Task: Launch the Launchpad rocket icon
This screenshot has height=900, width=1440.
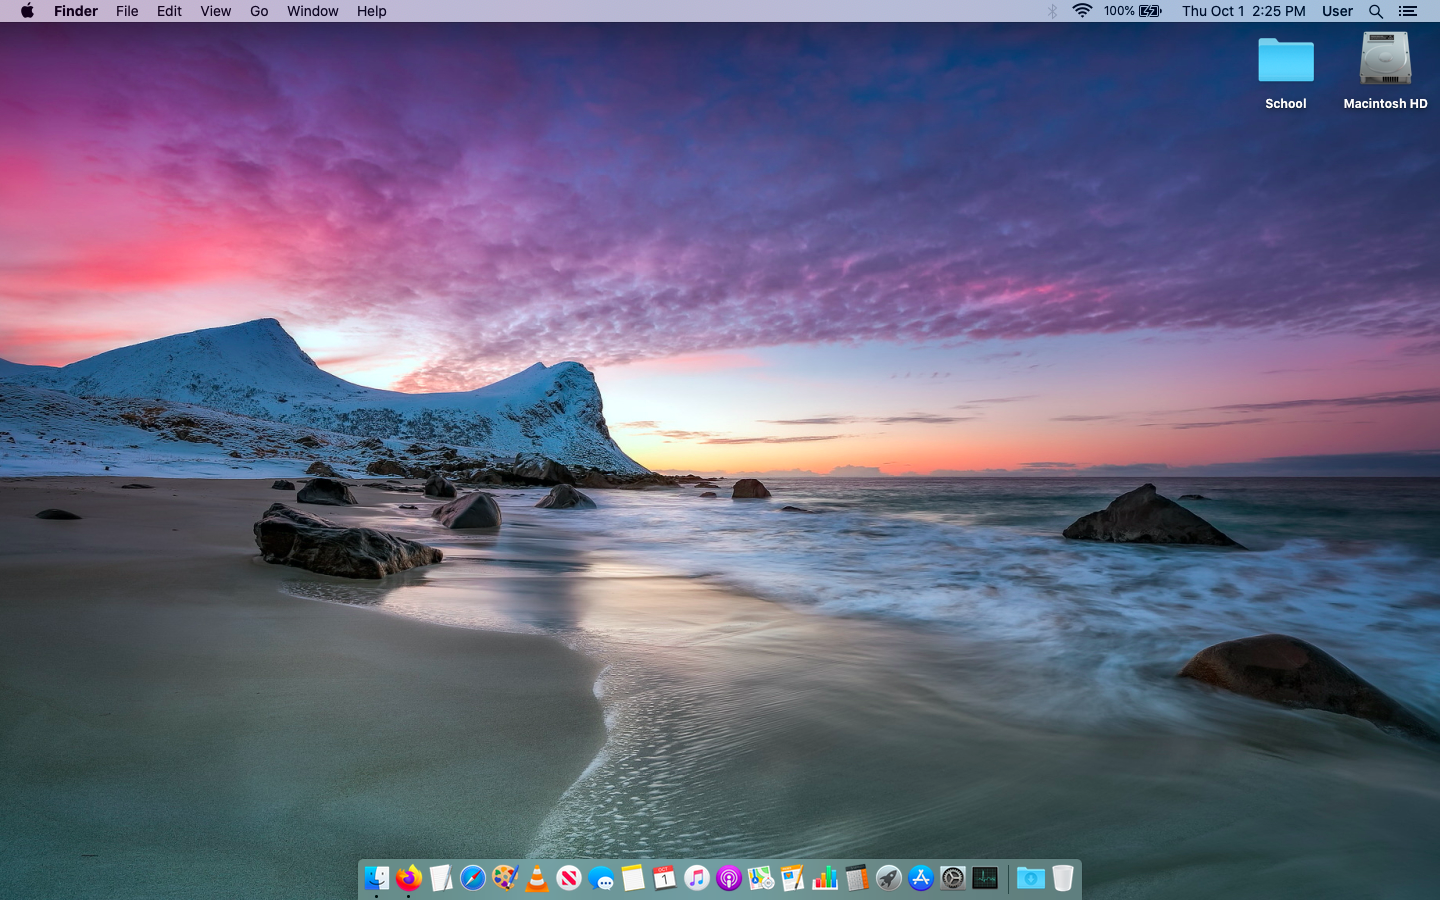Action: click(x=889, y=878)
